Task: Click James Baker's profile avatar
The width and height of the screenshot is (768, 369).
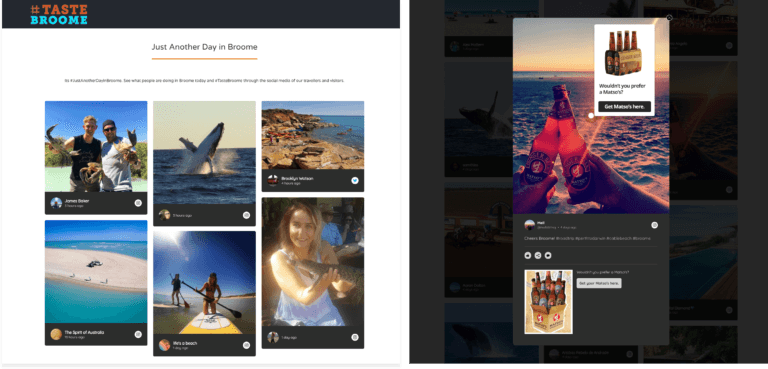Action: point(56,203)
